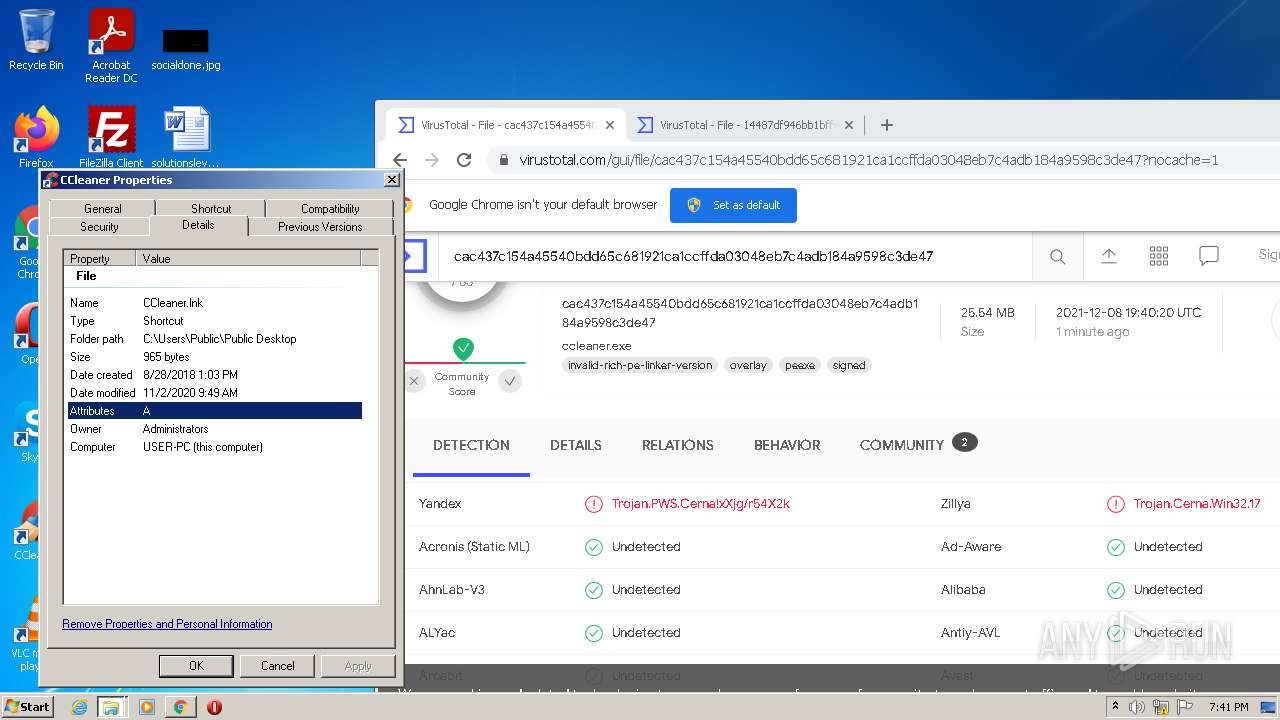Switch to General tab in CCleaner Properties
1280x720 pixels.
pos(103,208)
